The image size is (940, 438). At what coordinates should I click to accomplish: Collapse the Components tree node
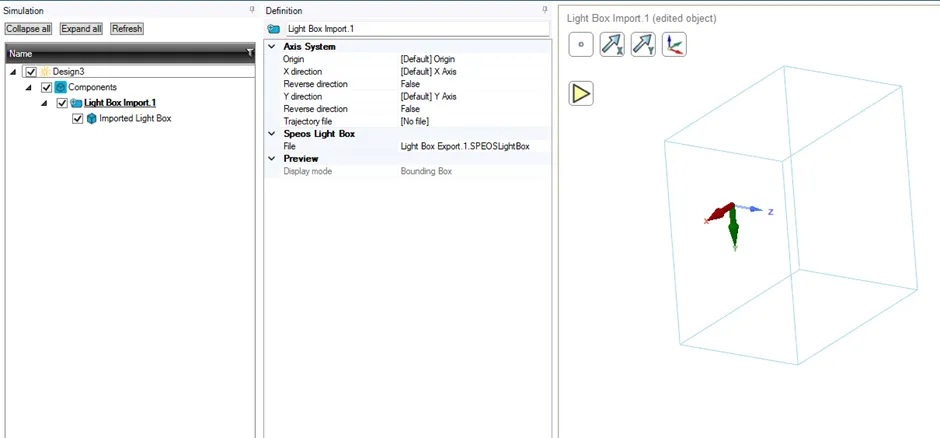point(28,87)
